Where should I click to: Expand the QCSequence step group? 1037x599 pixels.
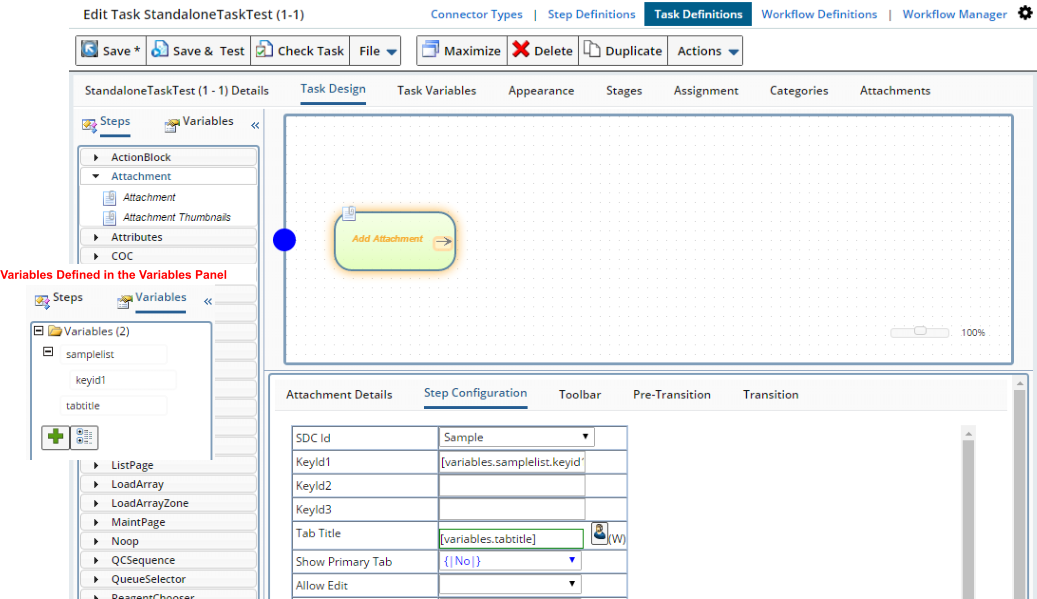pos(97,560)
